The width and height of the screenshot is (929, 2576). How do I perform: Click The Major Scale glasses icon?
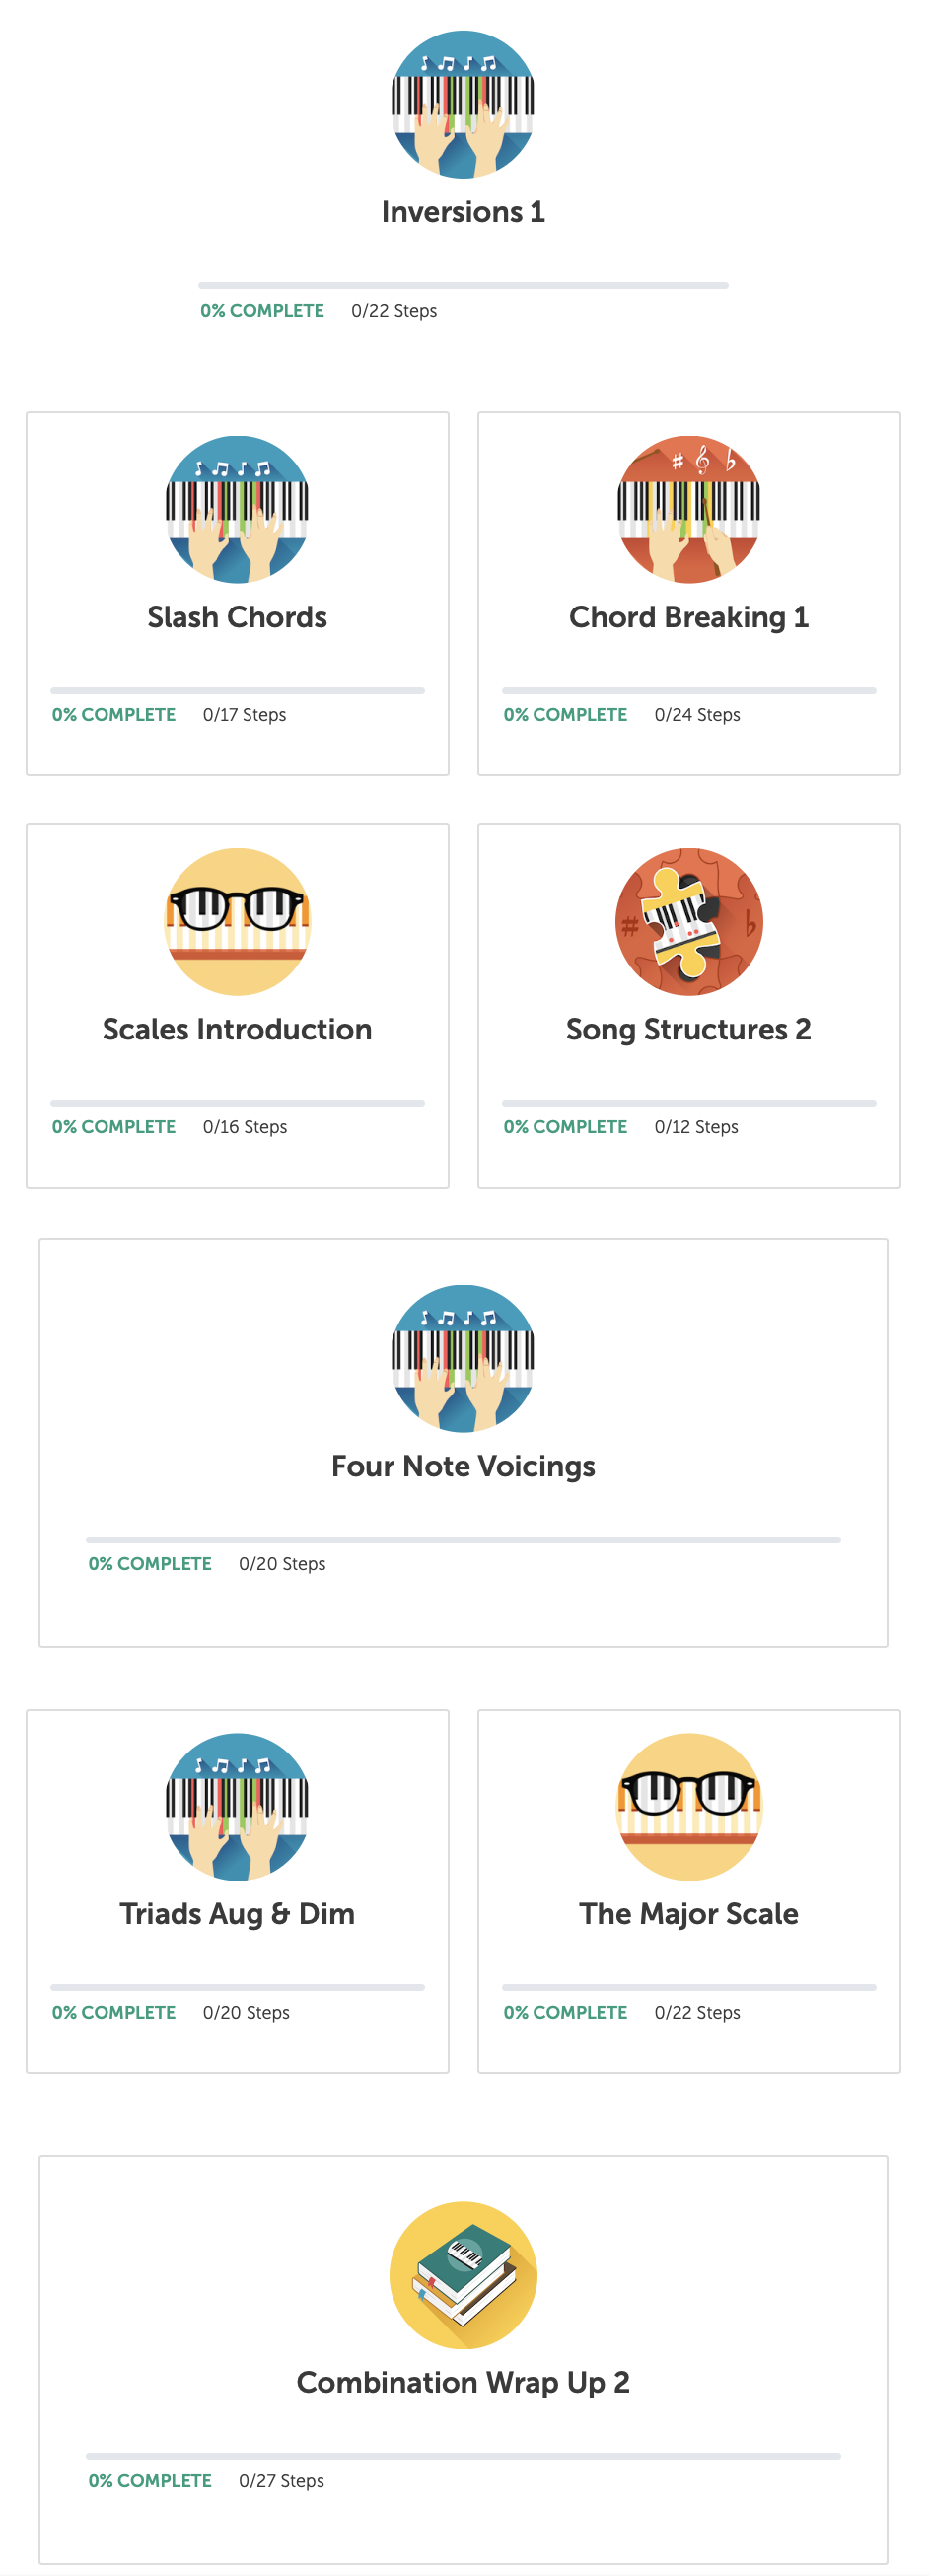689,1806
